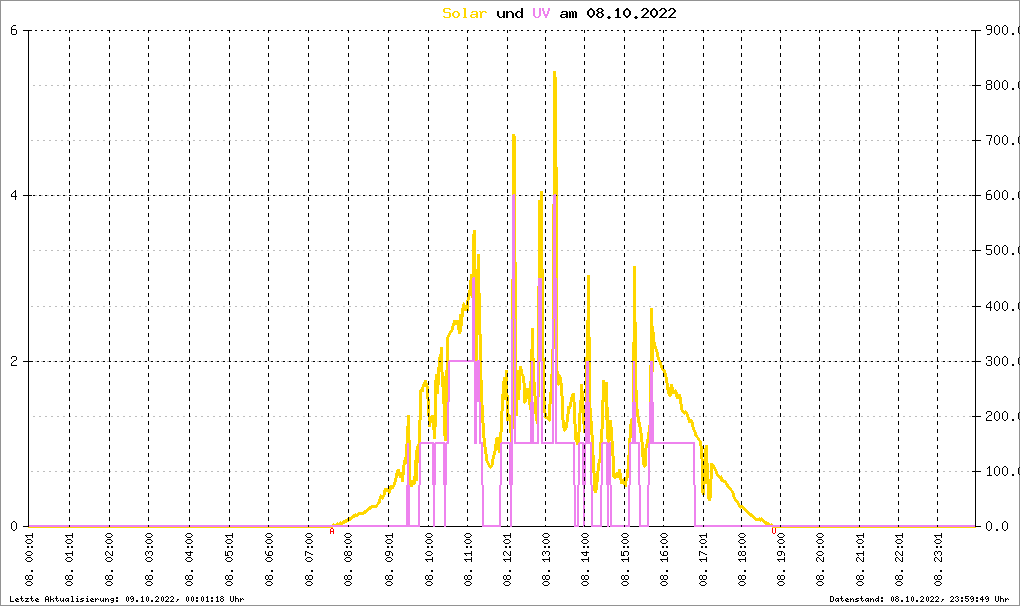Click the left axis label "2"
The height and width of the screenshot is (606, 1020).
click(x=14, y=361)
